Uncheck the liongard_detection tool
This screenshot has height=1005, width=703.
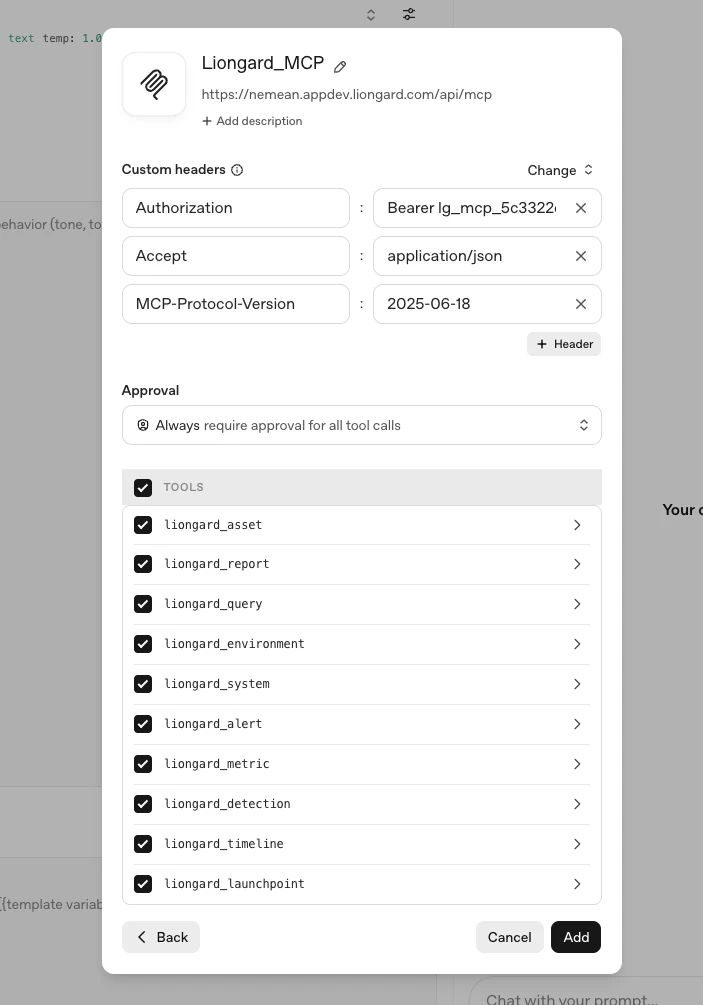coord(143,804)
